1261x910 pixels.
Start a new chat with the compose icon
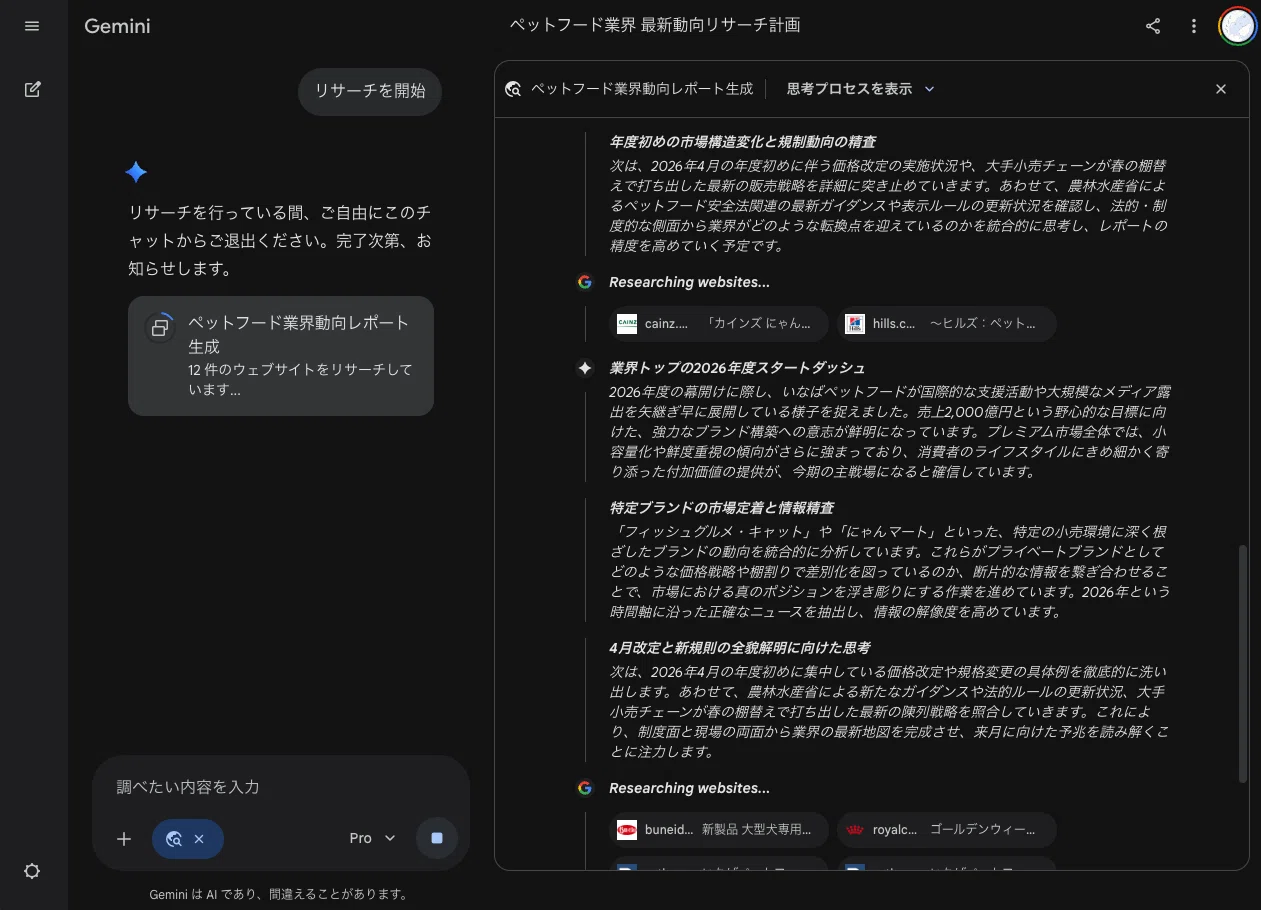pyautogui.click(x=32, y=89)
